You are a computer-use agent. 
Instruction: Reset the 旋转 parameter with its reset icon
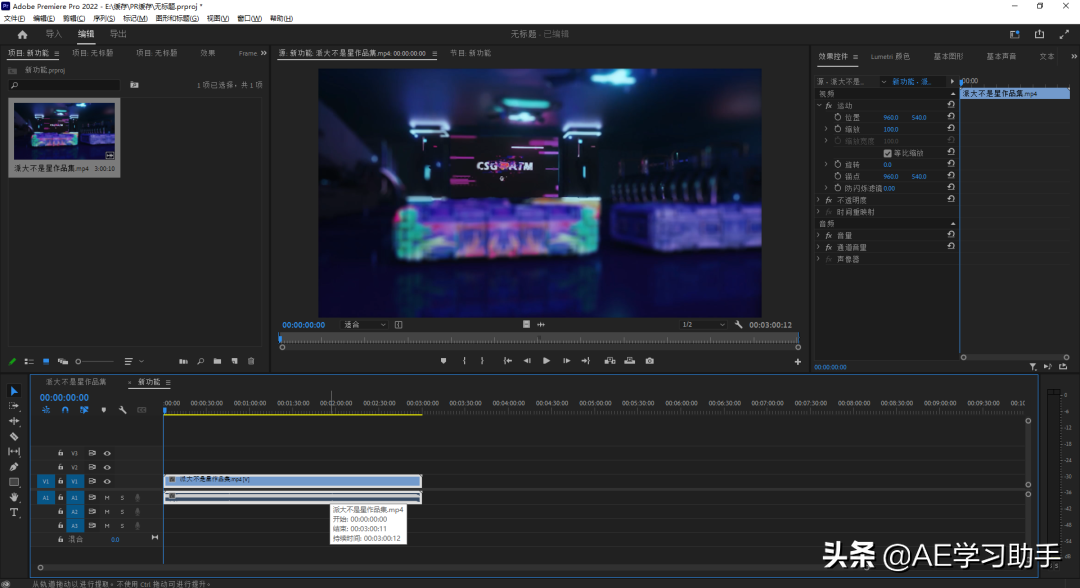(951, 164)
